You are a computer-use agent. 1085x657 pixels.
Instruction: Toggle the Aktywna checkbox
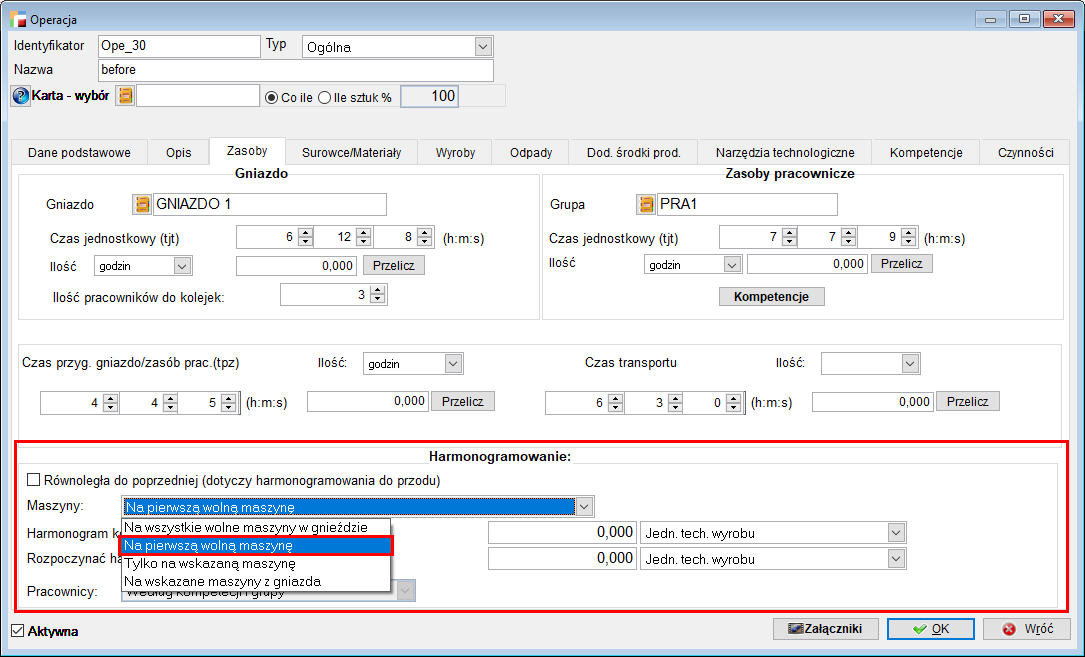[17, 631]
